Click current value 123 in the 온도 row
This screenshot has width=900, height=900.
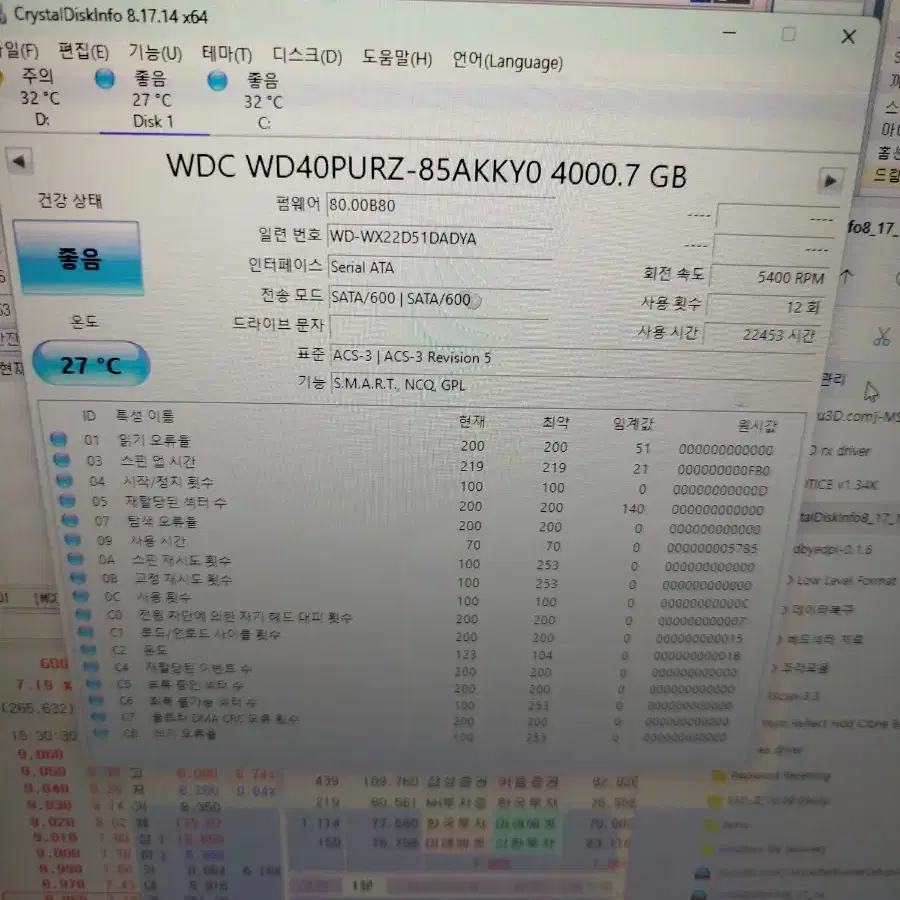pos(466,654)
